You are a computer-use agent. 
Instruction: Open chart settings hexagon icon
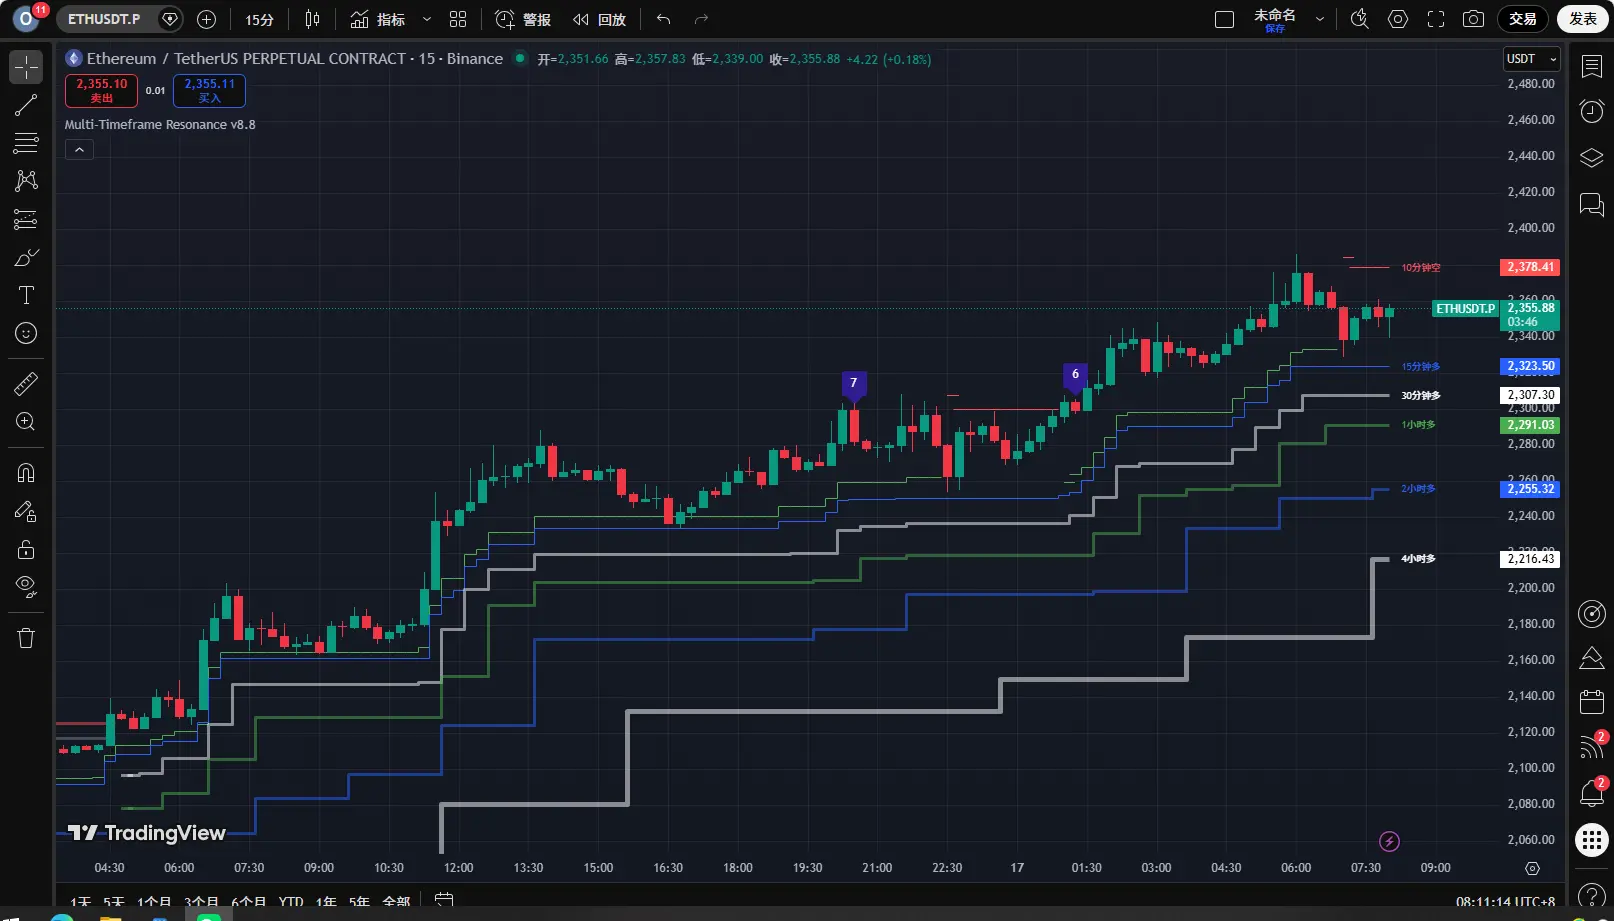1398,19
